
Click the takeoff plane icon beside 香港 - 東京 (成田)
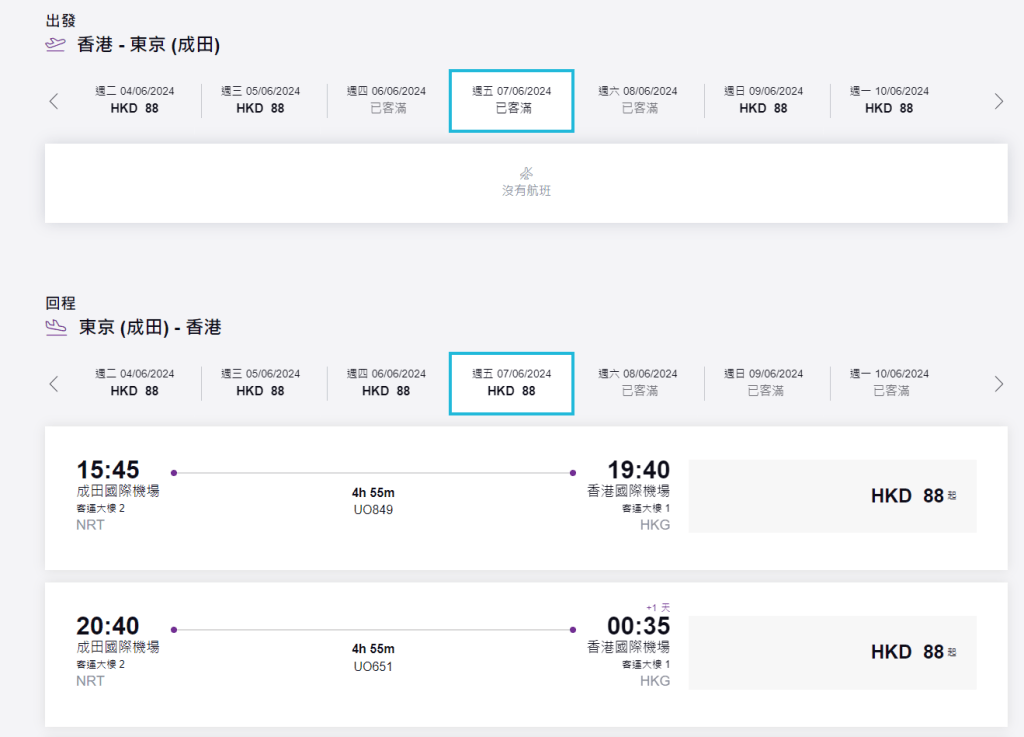[x=56, y=44]
